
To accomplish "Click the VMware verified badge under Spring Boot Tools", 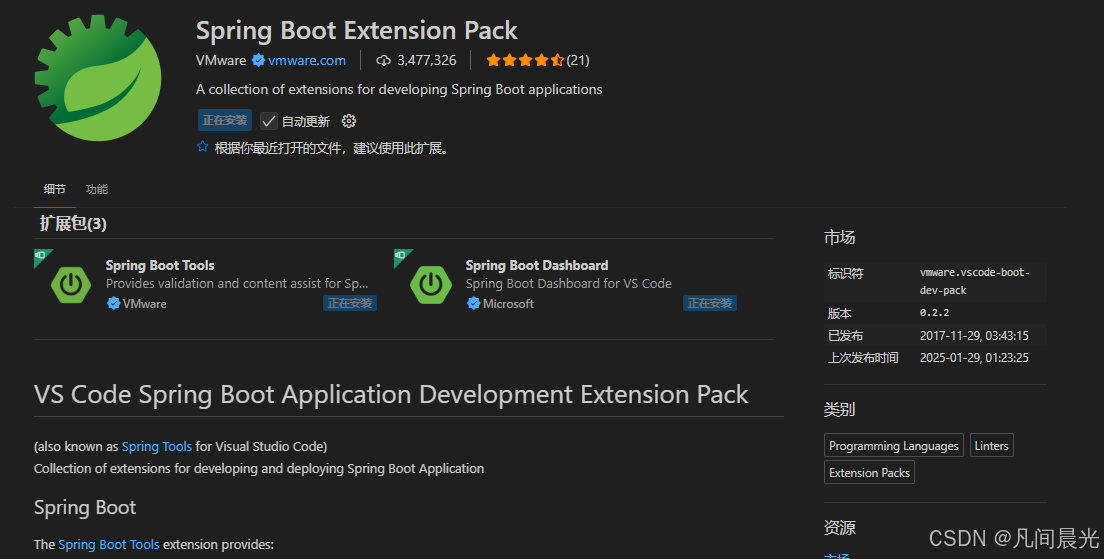I will click(x=113, y=303).
